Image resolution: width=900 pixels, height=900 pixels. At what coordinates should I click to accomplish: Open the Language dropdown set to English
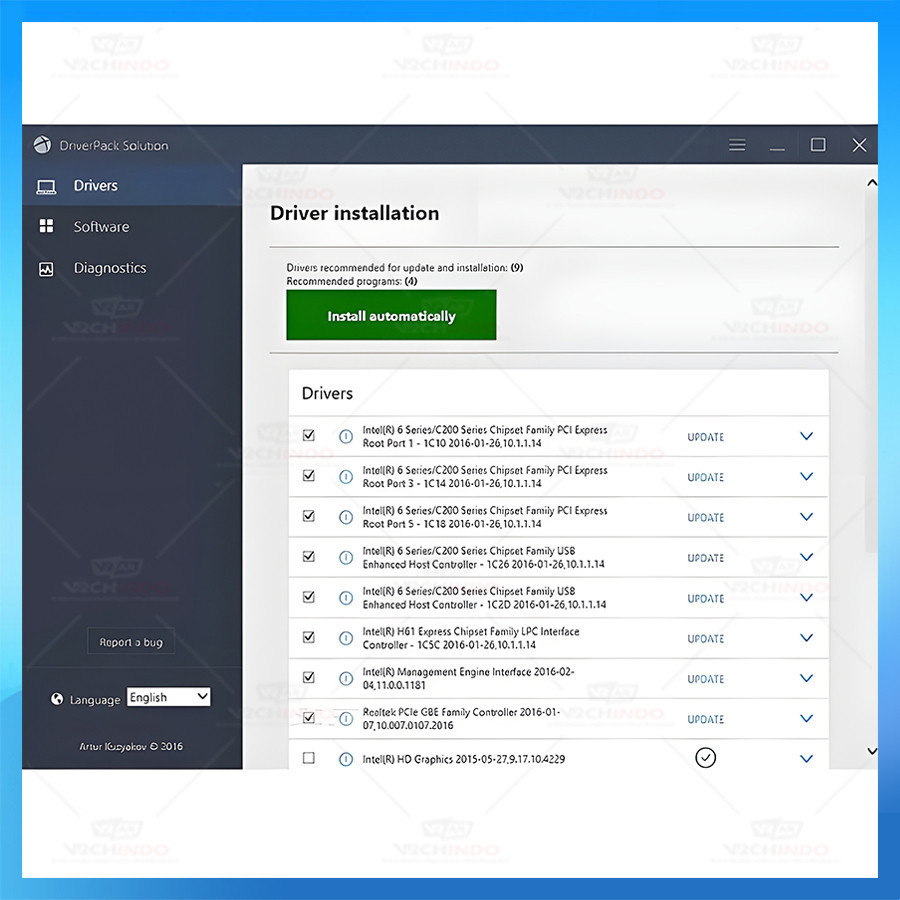click(168, 697)
